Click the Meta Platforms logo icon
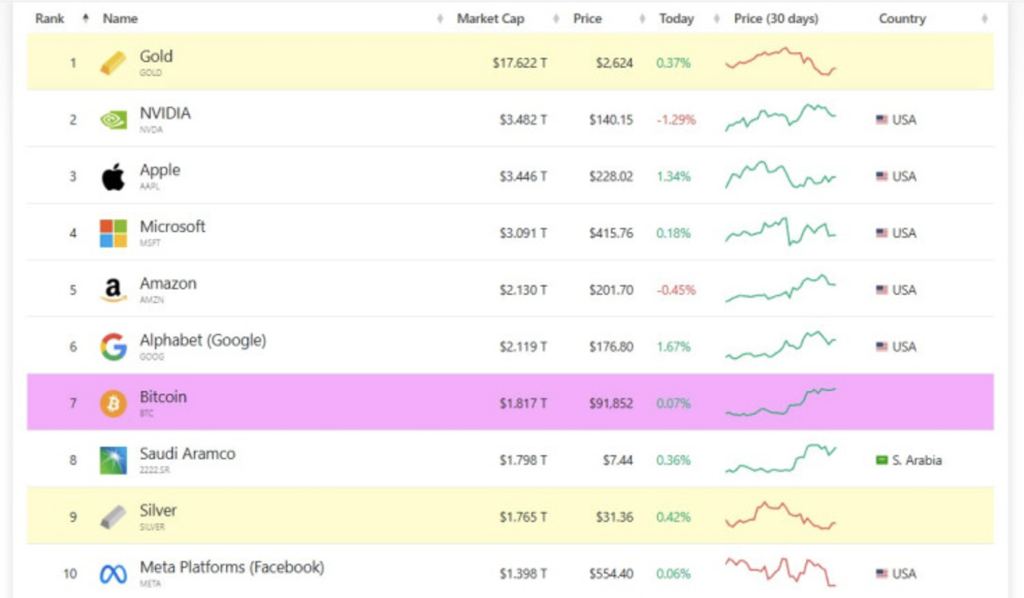Image resolution: width=1024 pixels, height=598 pixels. coord(113,574)
